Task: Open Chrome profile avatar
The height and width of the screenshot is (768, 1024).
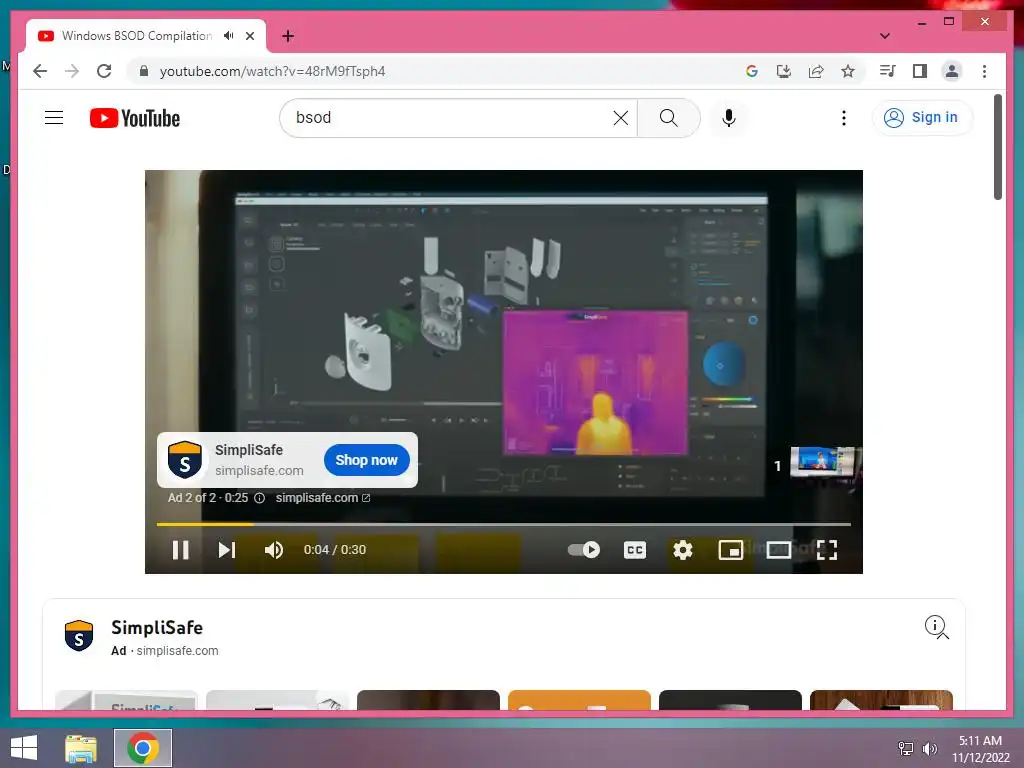Action: click(x=952, y=71)
